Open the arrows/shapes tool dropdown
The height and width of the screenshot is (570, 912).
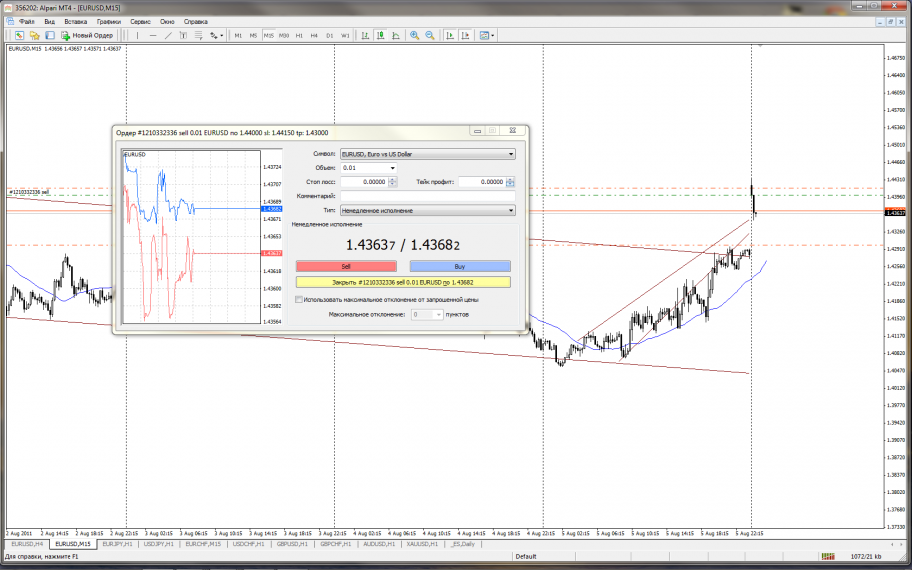[x=216, y=35]
